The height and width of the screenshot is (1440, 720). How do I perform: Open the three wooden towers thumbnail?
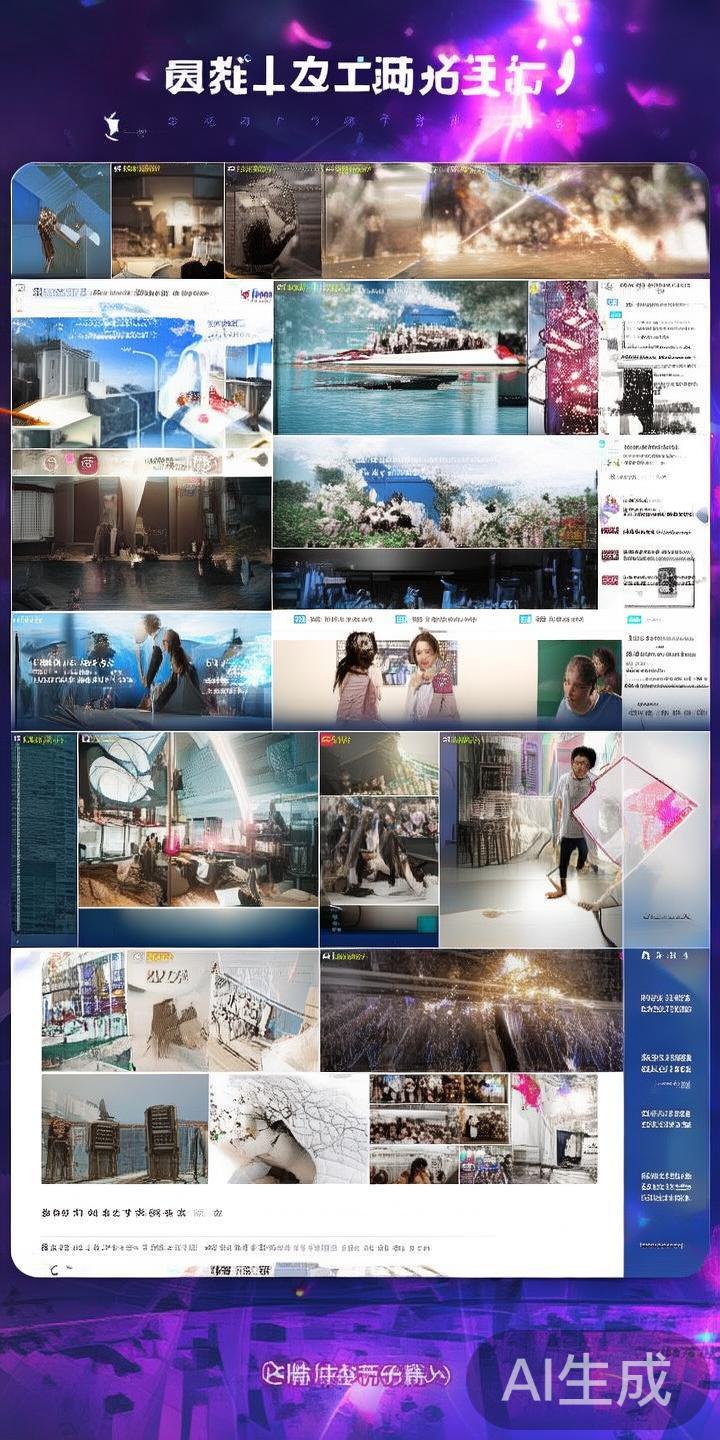click(x=124, y=1130)
